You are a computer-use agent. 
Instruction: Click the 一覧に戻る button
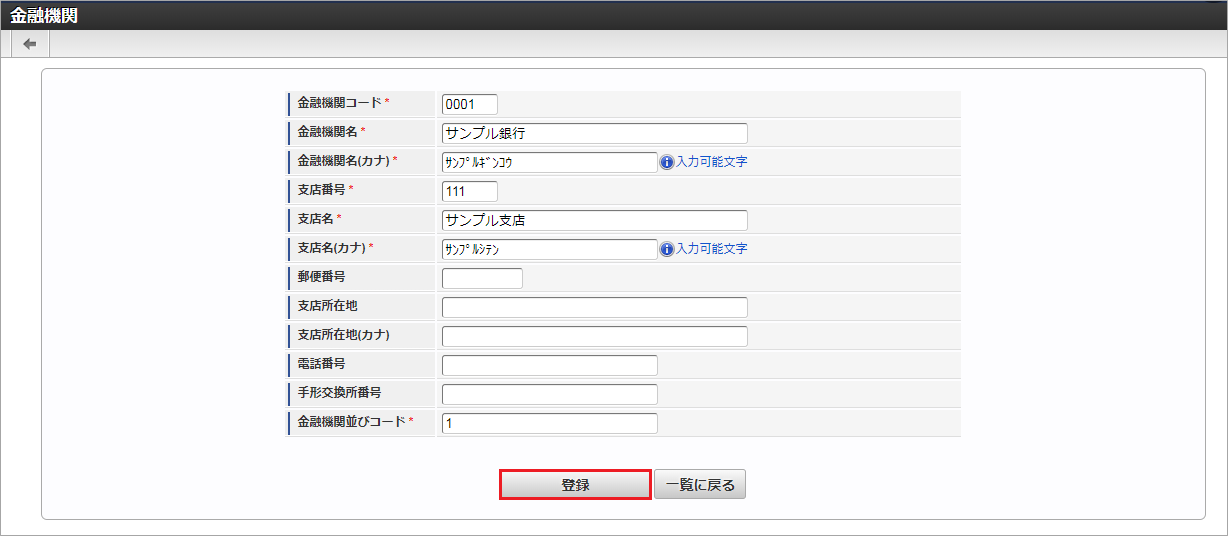(700, 485)
